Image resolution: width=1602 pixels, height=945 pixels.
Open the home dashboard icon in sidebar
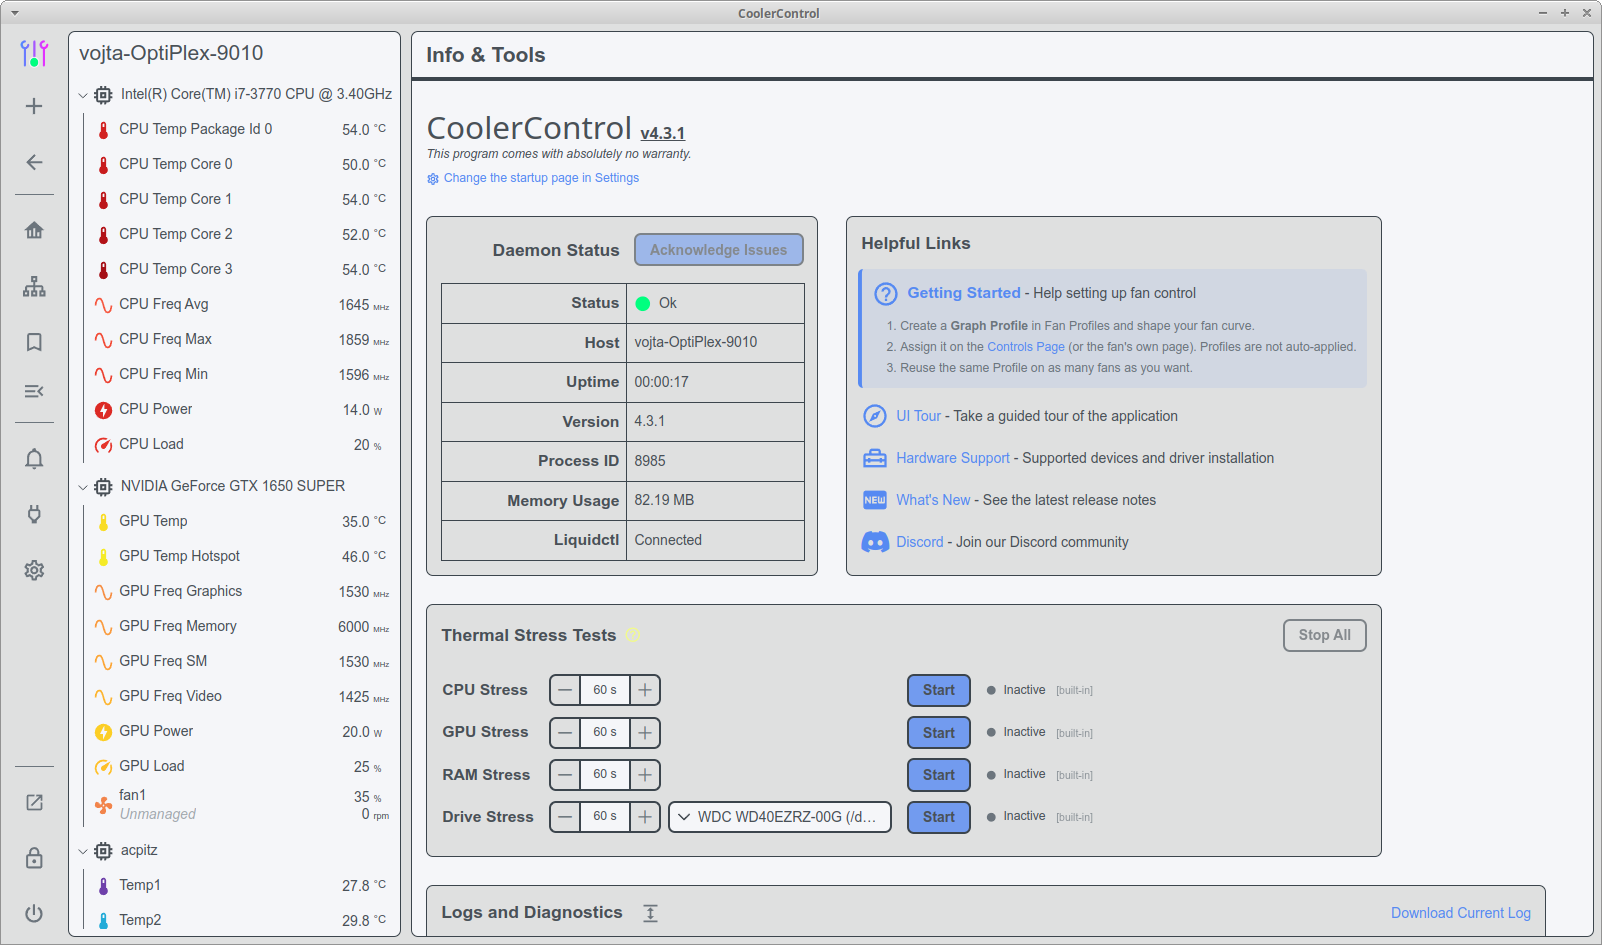pos(34,230)
